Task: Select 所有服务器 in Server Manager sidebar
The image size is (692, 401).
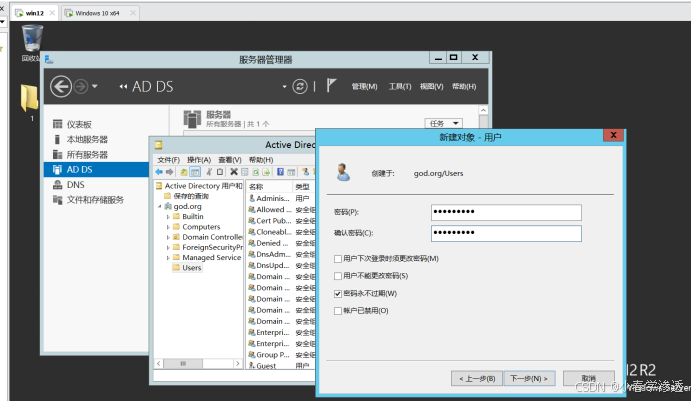Action: pos(87,154)
